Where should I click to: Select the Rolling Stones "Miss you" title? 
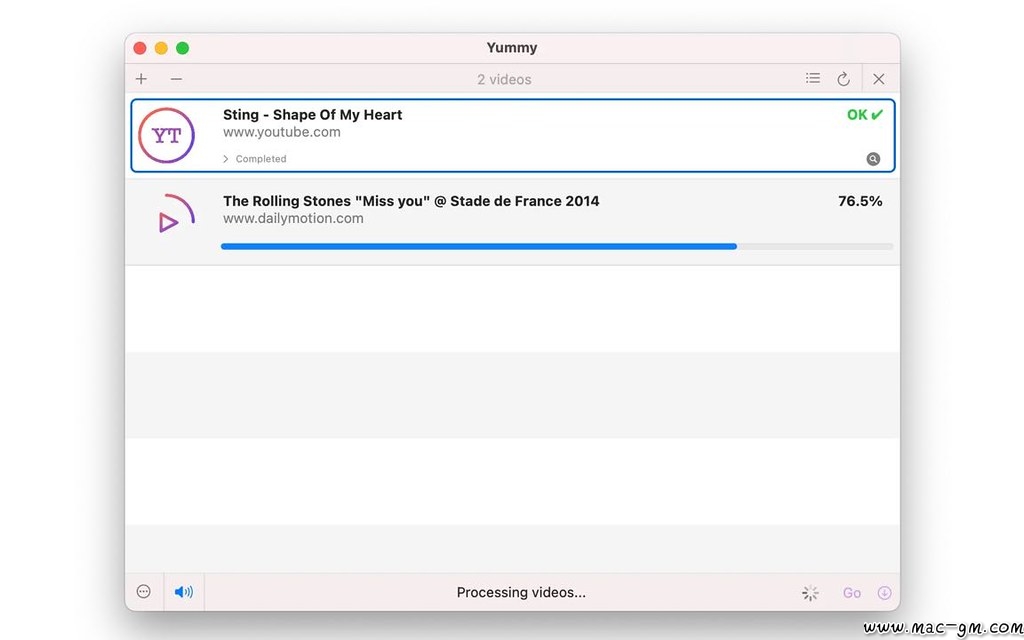tap(411, 201)
